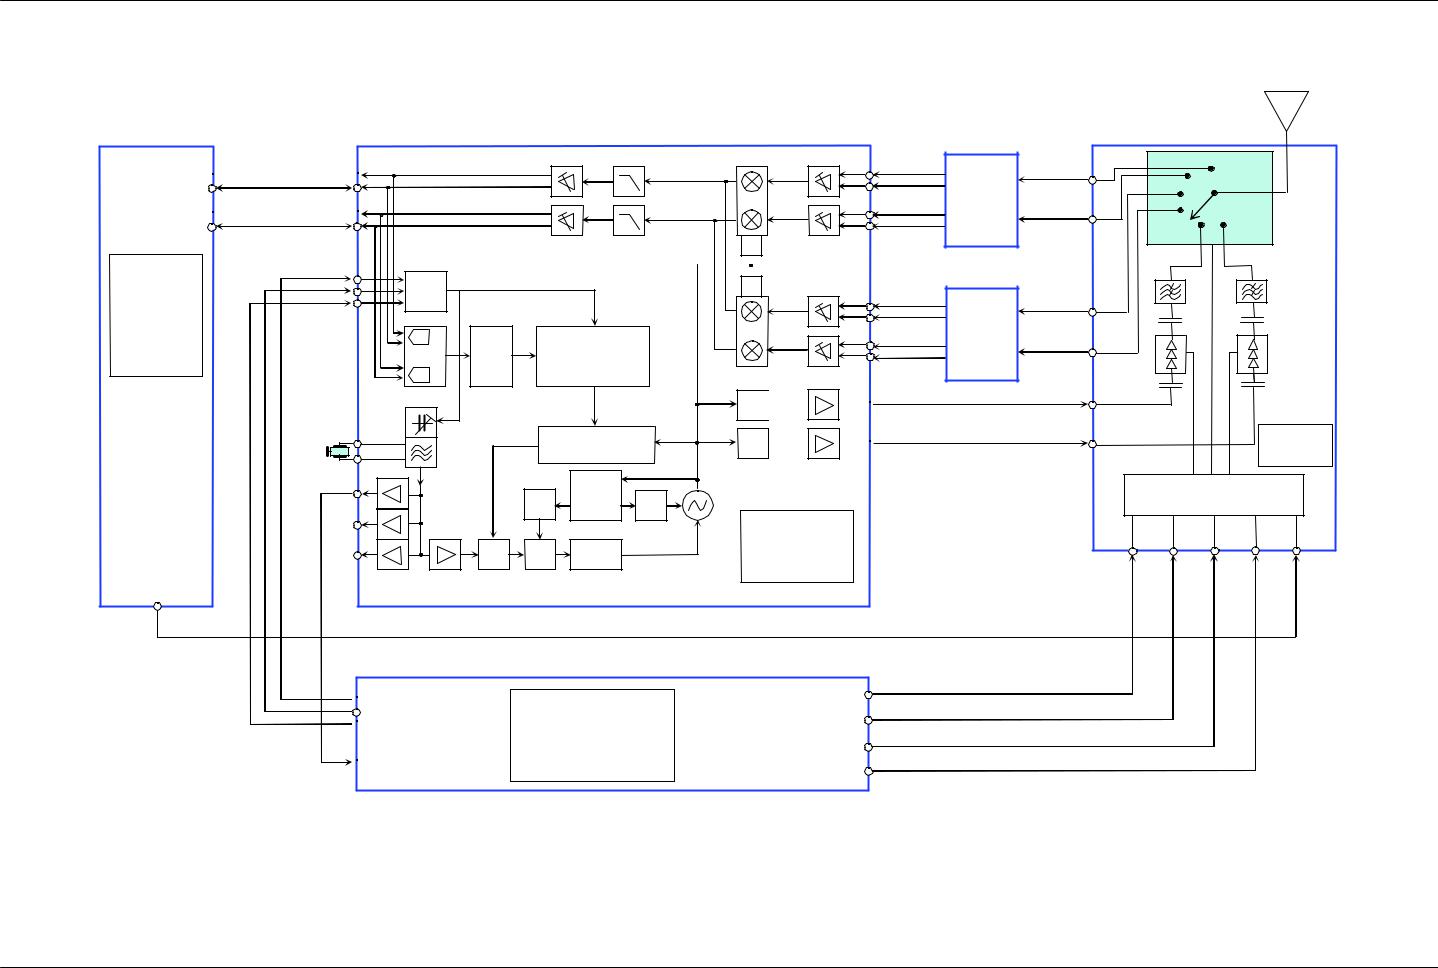Select the variable-gain amplifier left of the lower low-pass filter
Screen dimensions: 1438x968
[x=567, y=220]
